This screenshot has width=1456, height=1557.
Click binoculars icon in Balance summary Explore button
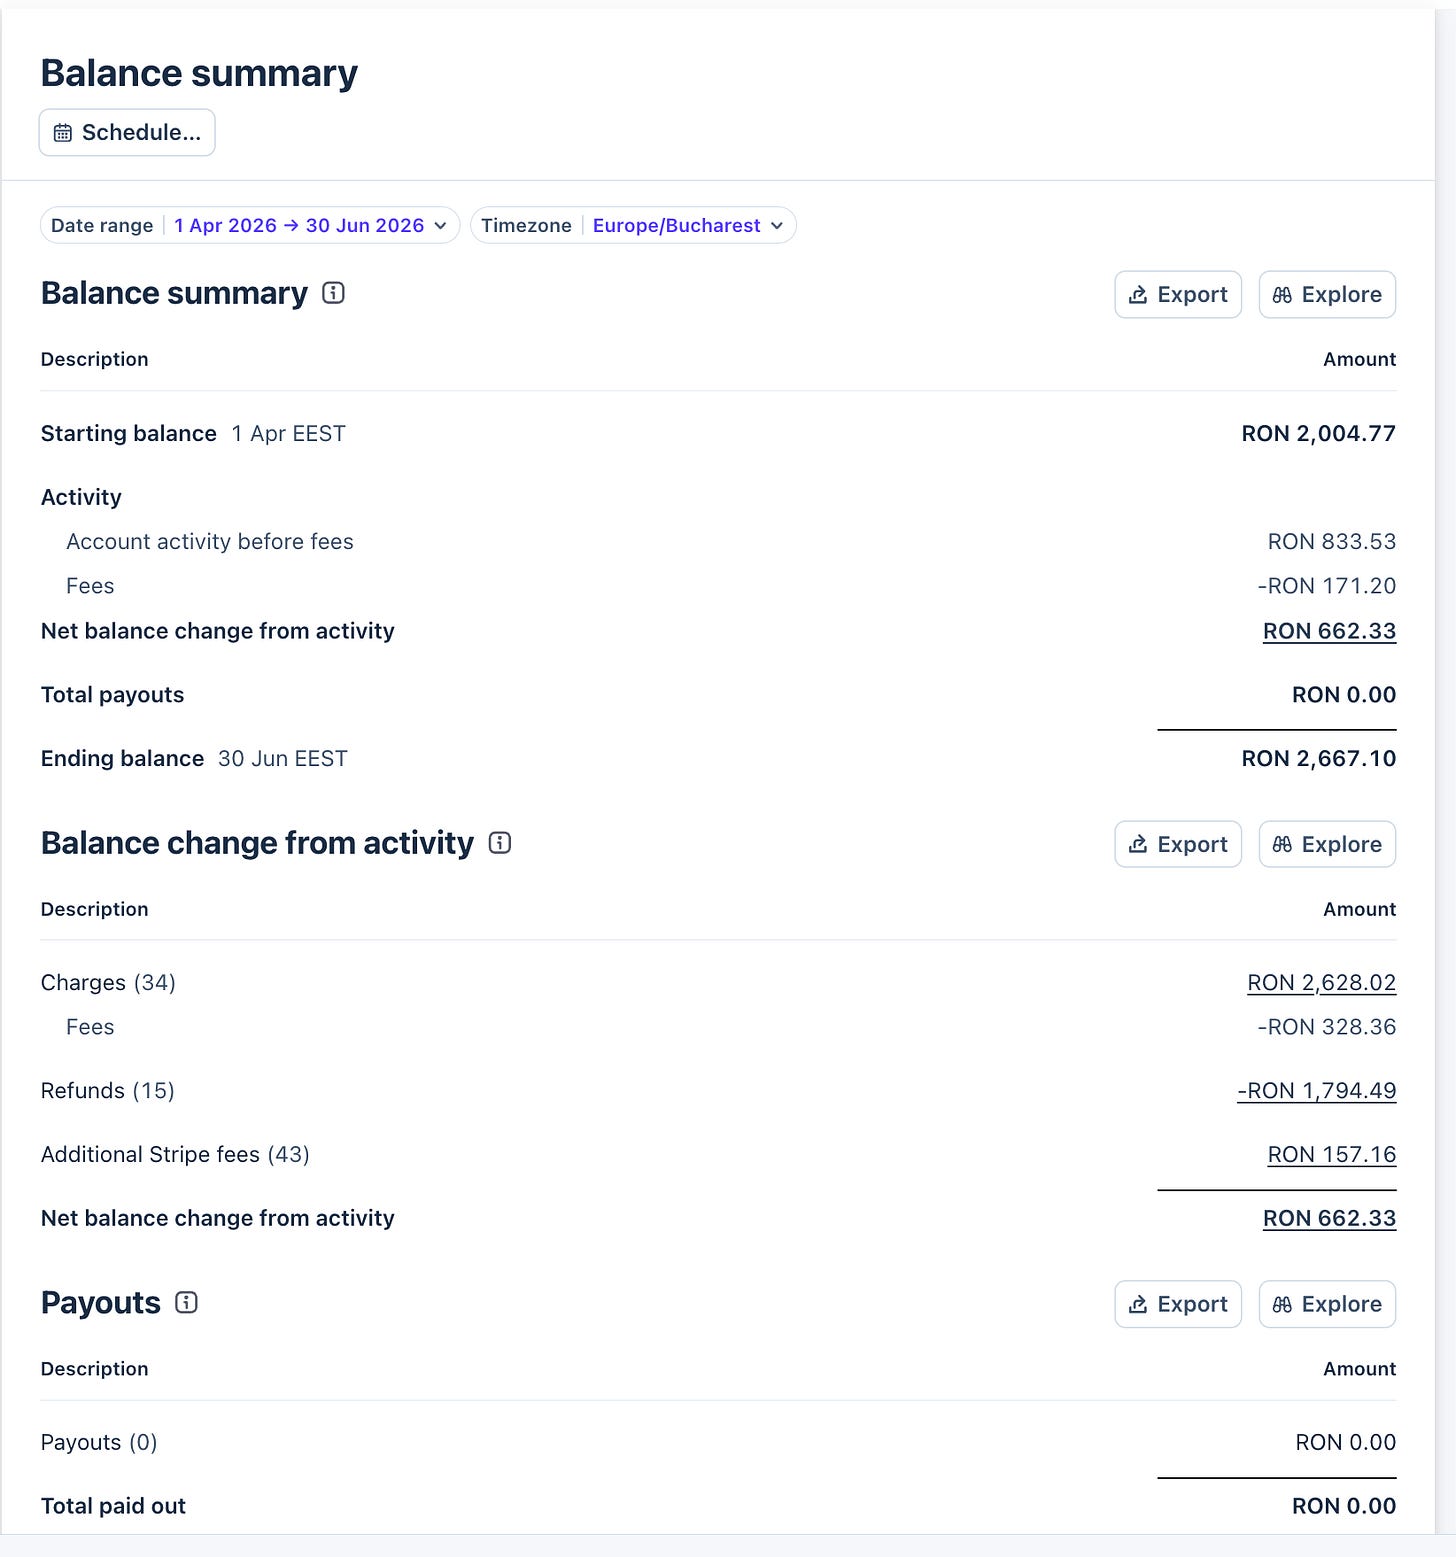[x=1282, y=295]
